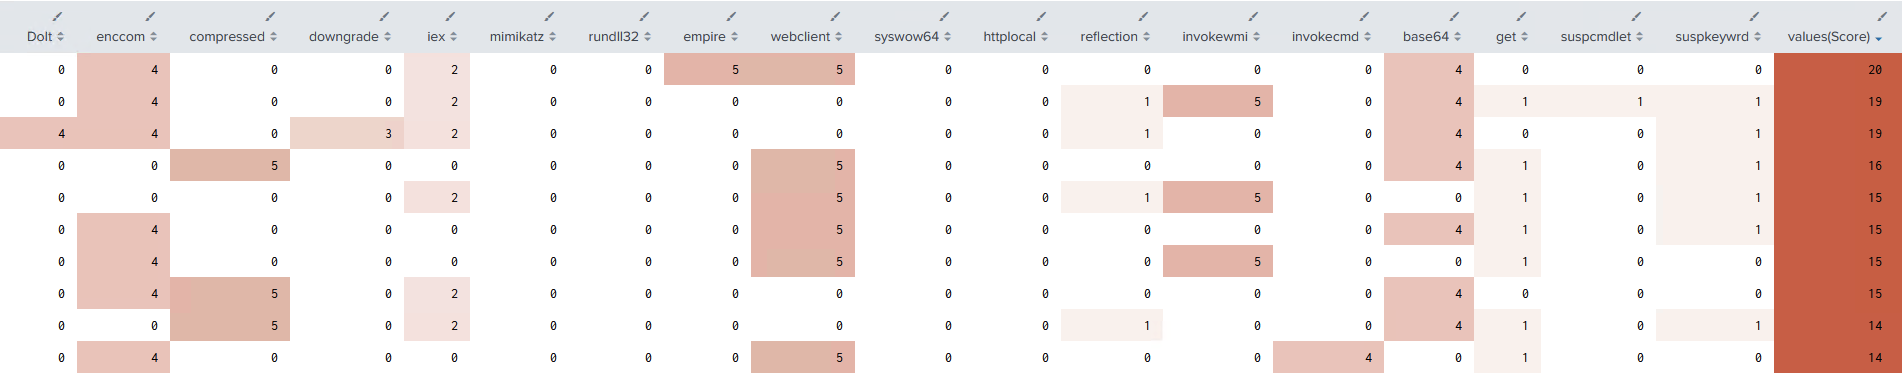1902x373 pixels.
Task: Sort table by syswow64 column
Action: click(912, 36)
